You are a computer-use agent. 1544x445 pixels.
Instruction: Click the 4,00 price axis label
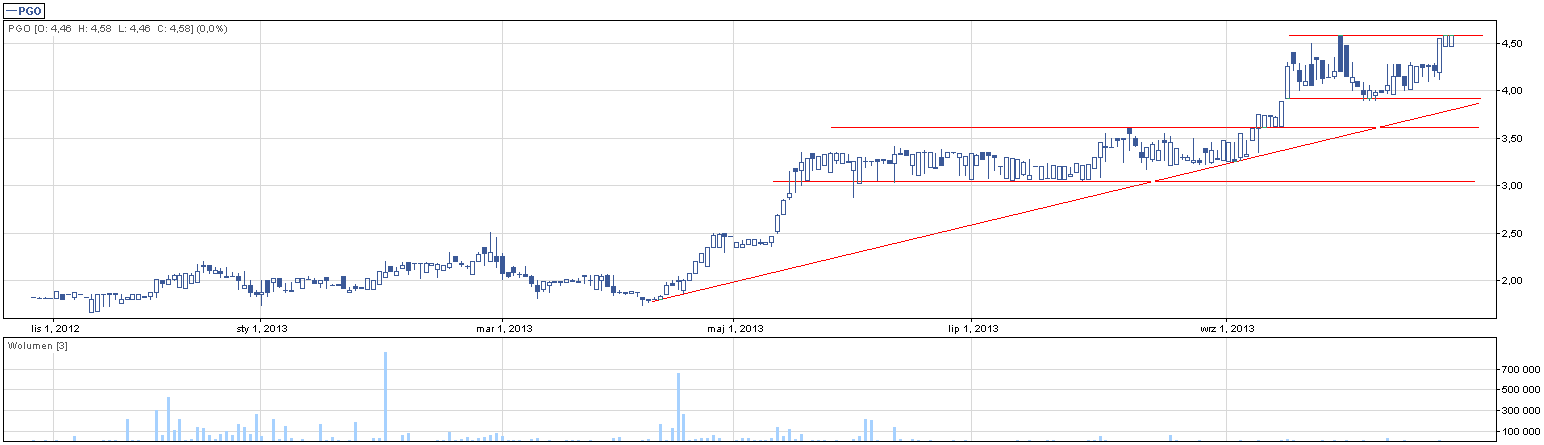tap(1510, 91)
